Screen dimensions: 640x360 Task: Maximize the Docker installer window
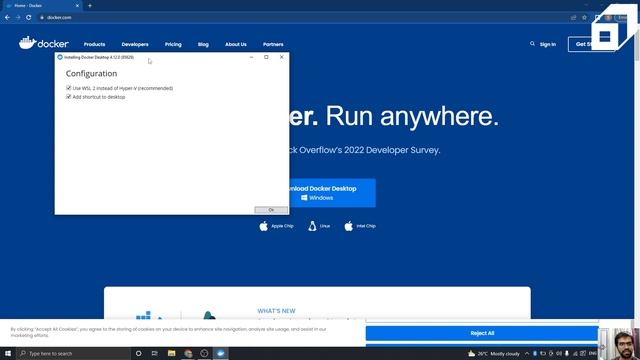(266, 57)
